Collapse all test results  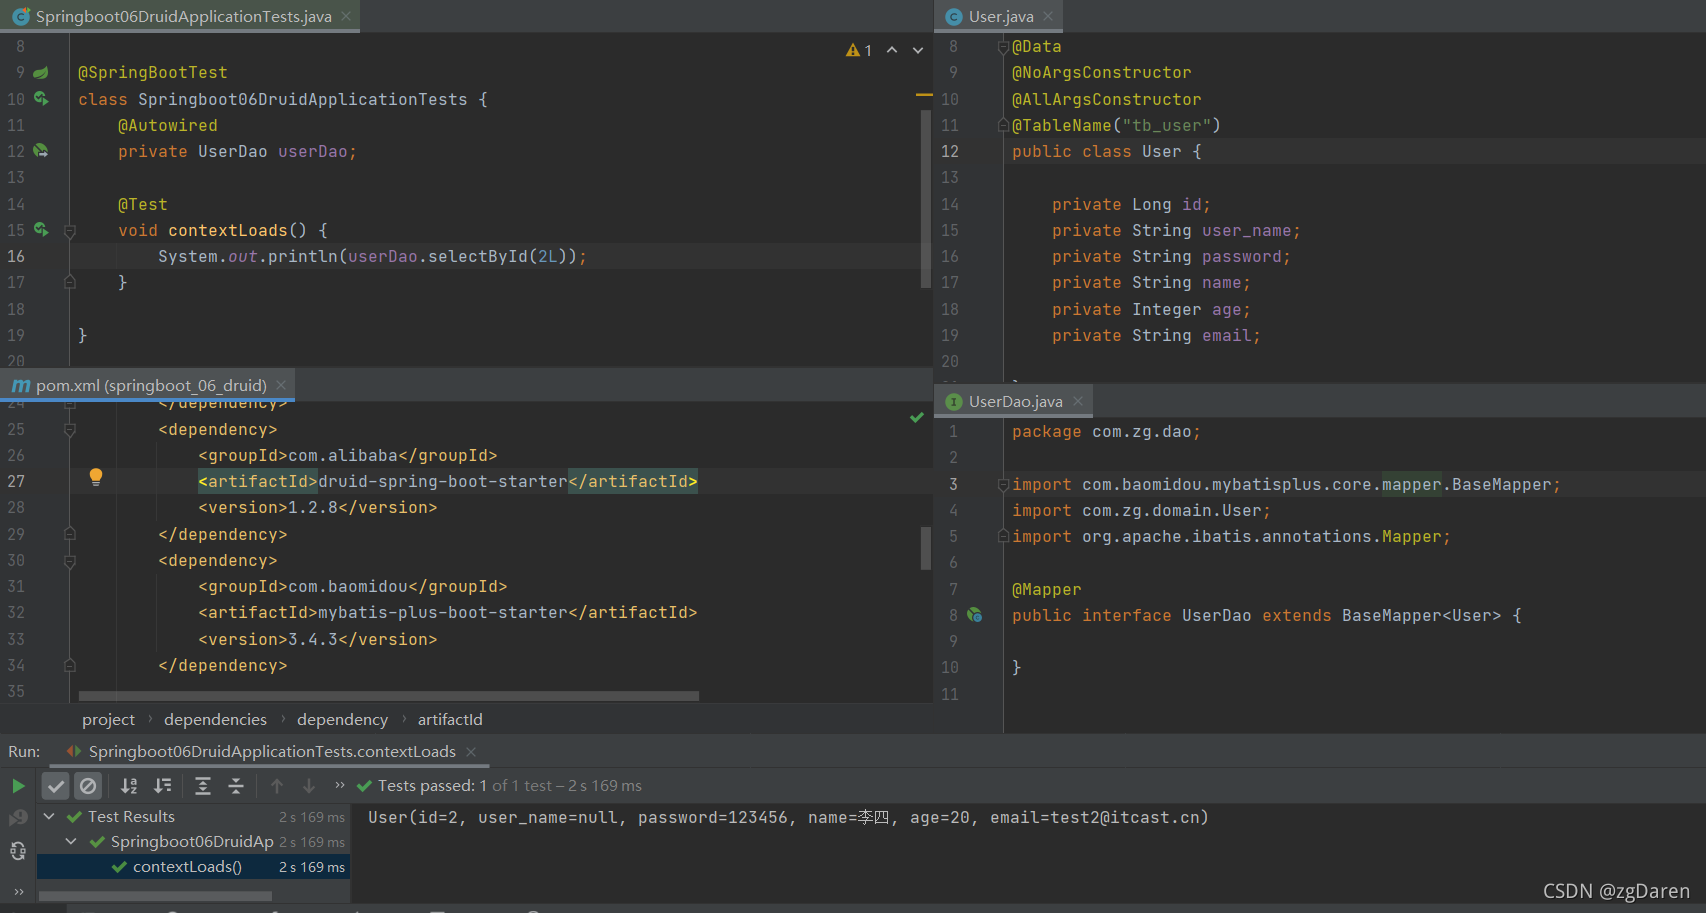[x=236, y=786]
